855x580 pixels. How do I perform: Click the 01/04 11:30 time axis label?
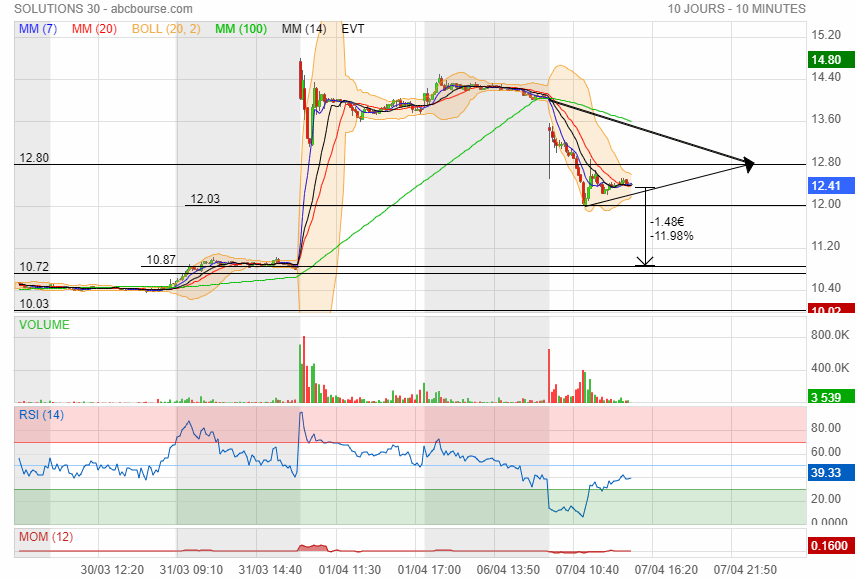pos(350,570)
